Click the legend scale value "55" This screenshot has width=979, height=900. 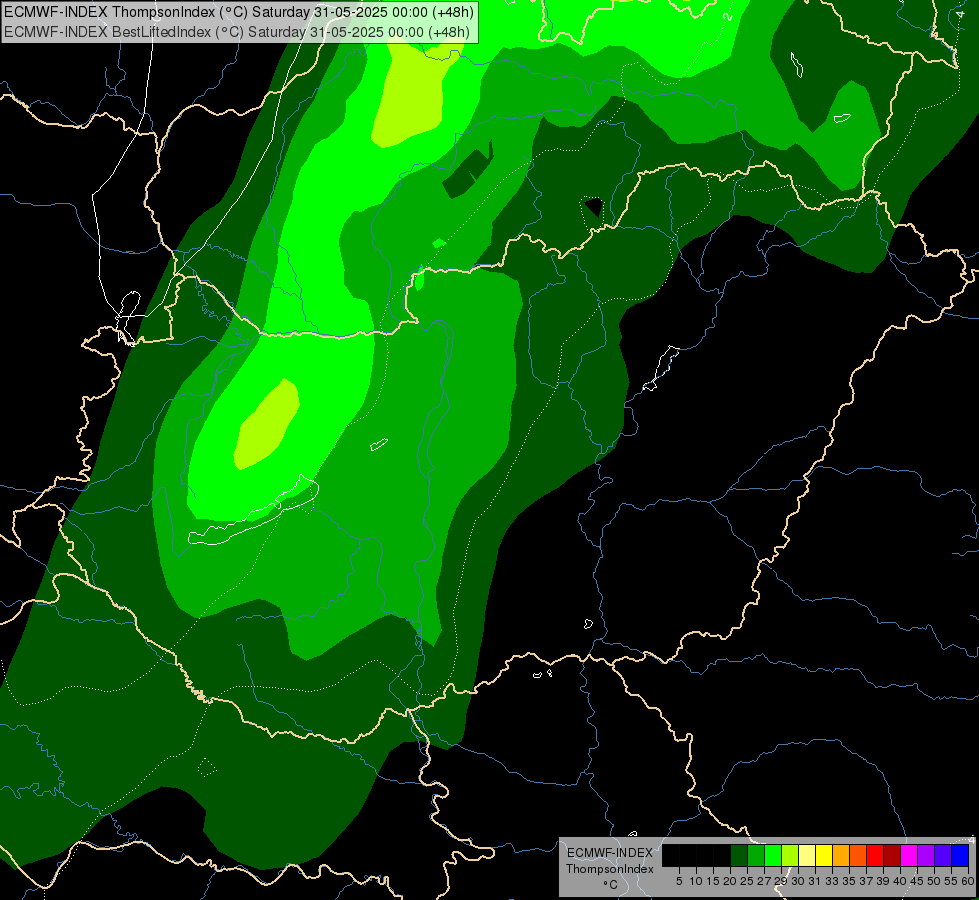pos(951,881)
